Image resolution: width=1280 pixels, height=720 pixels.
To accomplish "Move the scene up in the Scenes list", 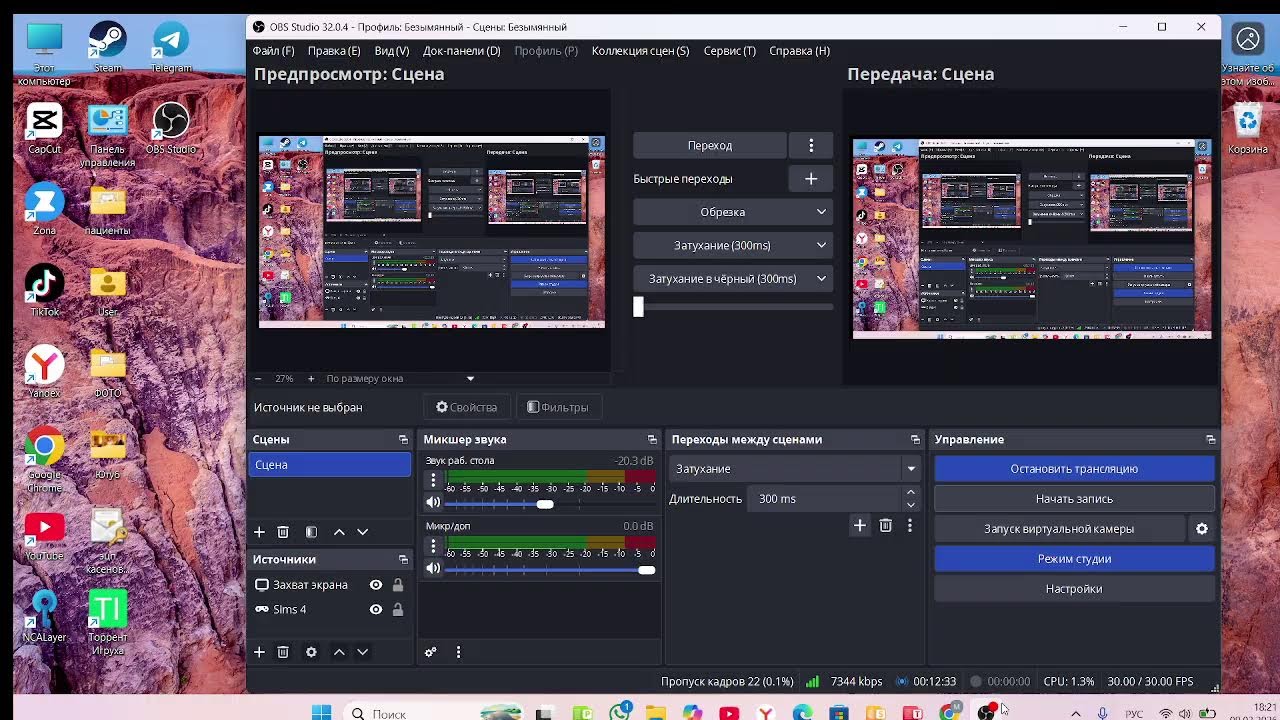I will click(x=339, y=532).
